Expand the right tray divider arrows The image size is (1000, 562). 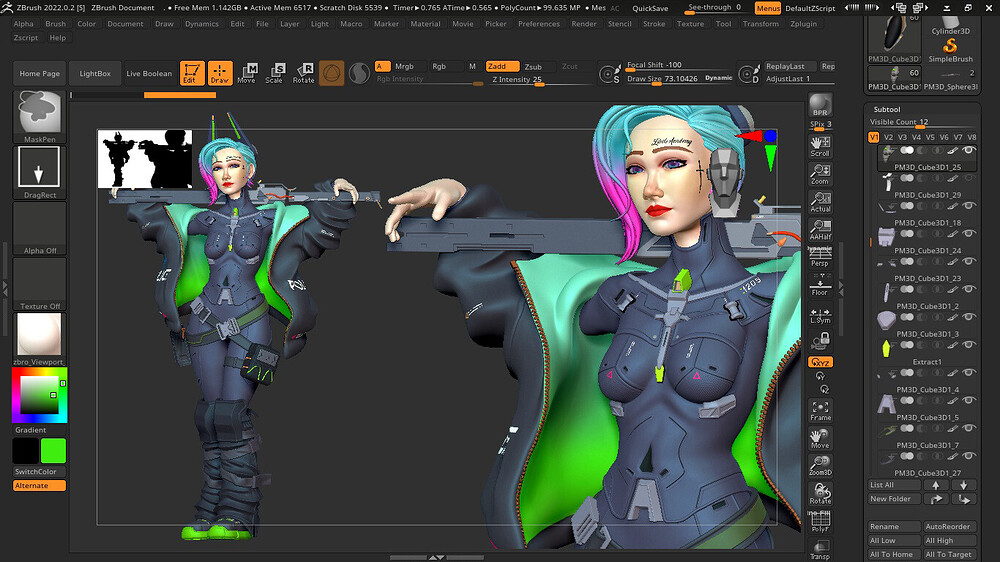[x=841, y=288]
